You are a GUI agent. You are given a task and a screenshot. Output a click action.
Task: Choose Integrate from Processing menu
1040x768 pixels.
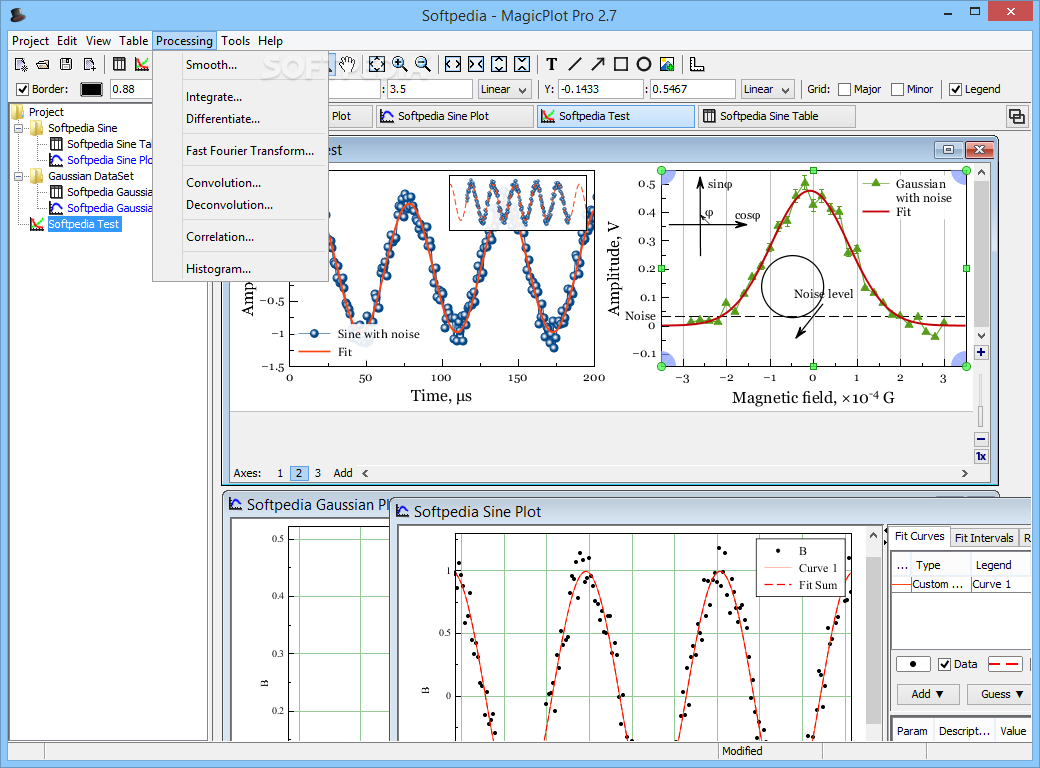214,97
